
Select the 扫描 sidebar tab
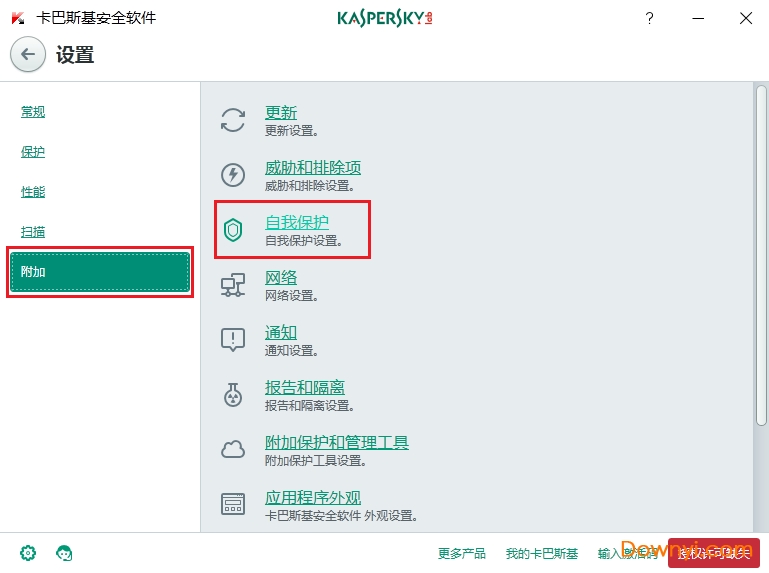33,232
